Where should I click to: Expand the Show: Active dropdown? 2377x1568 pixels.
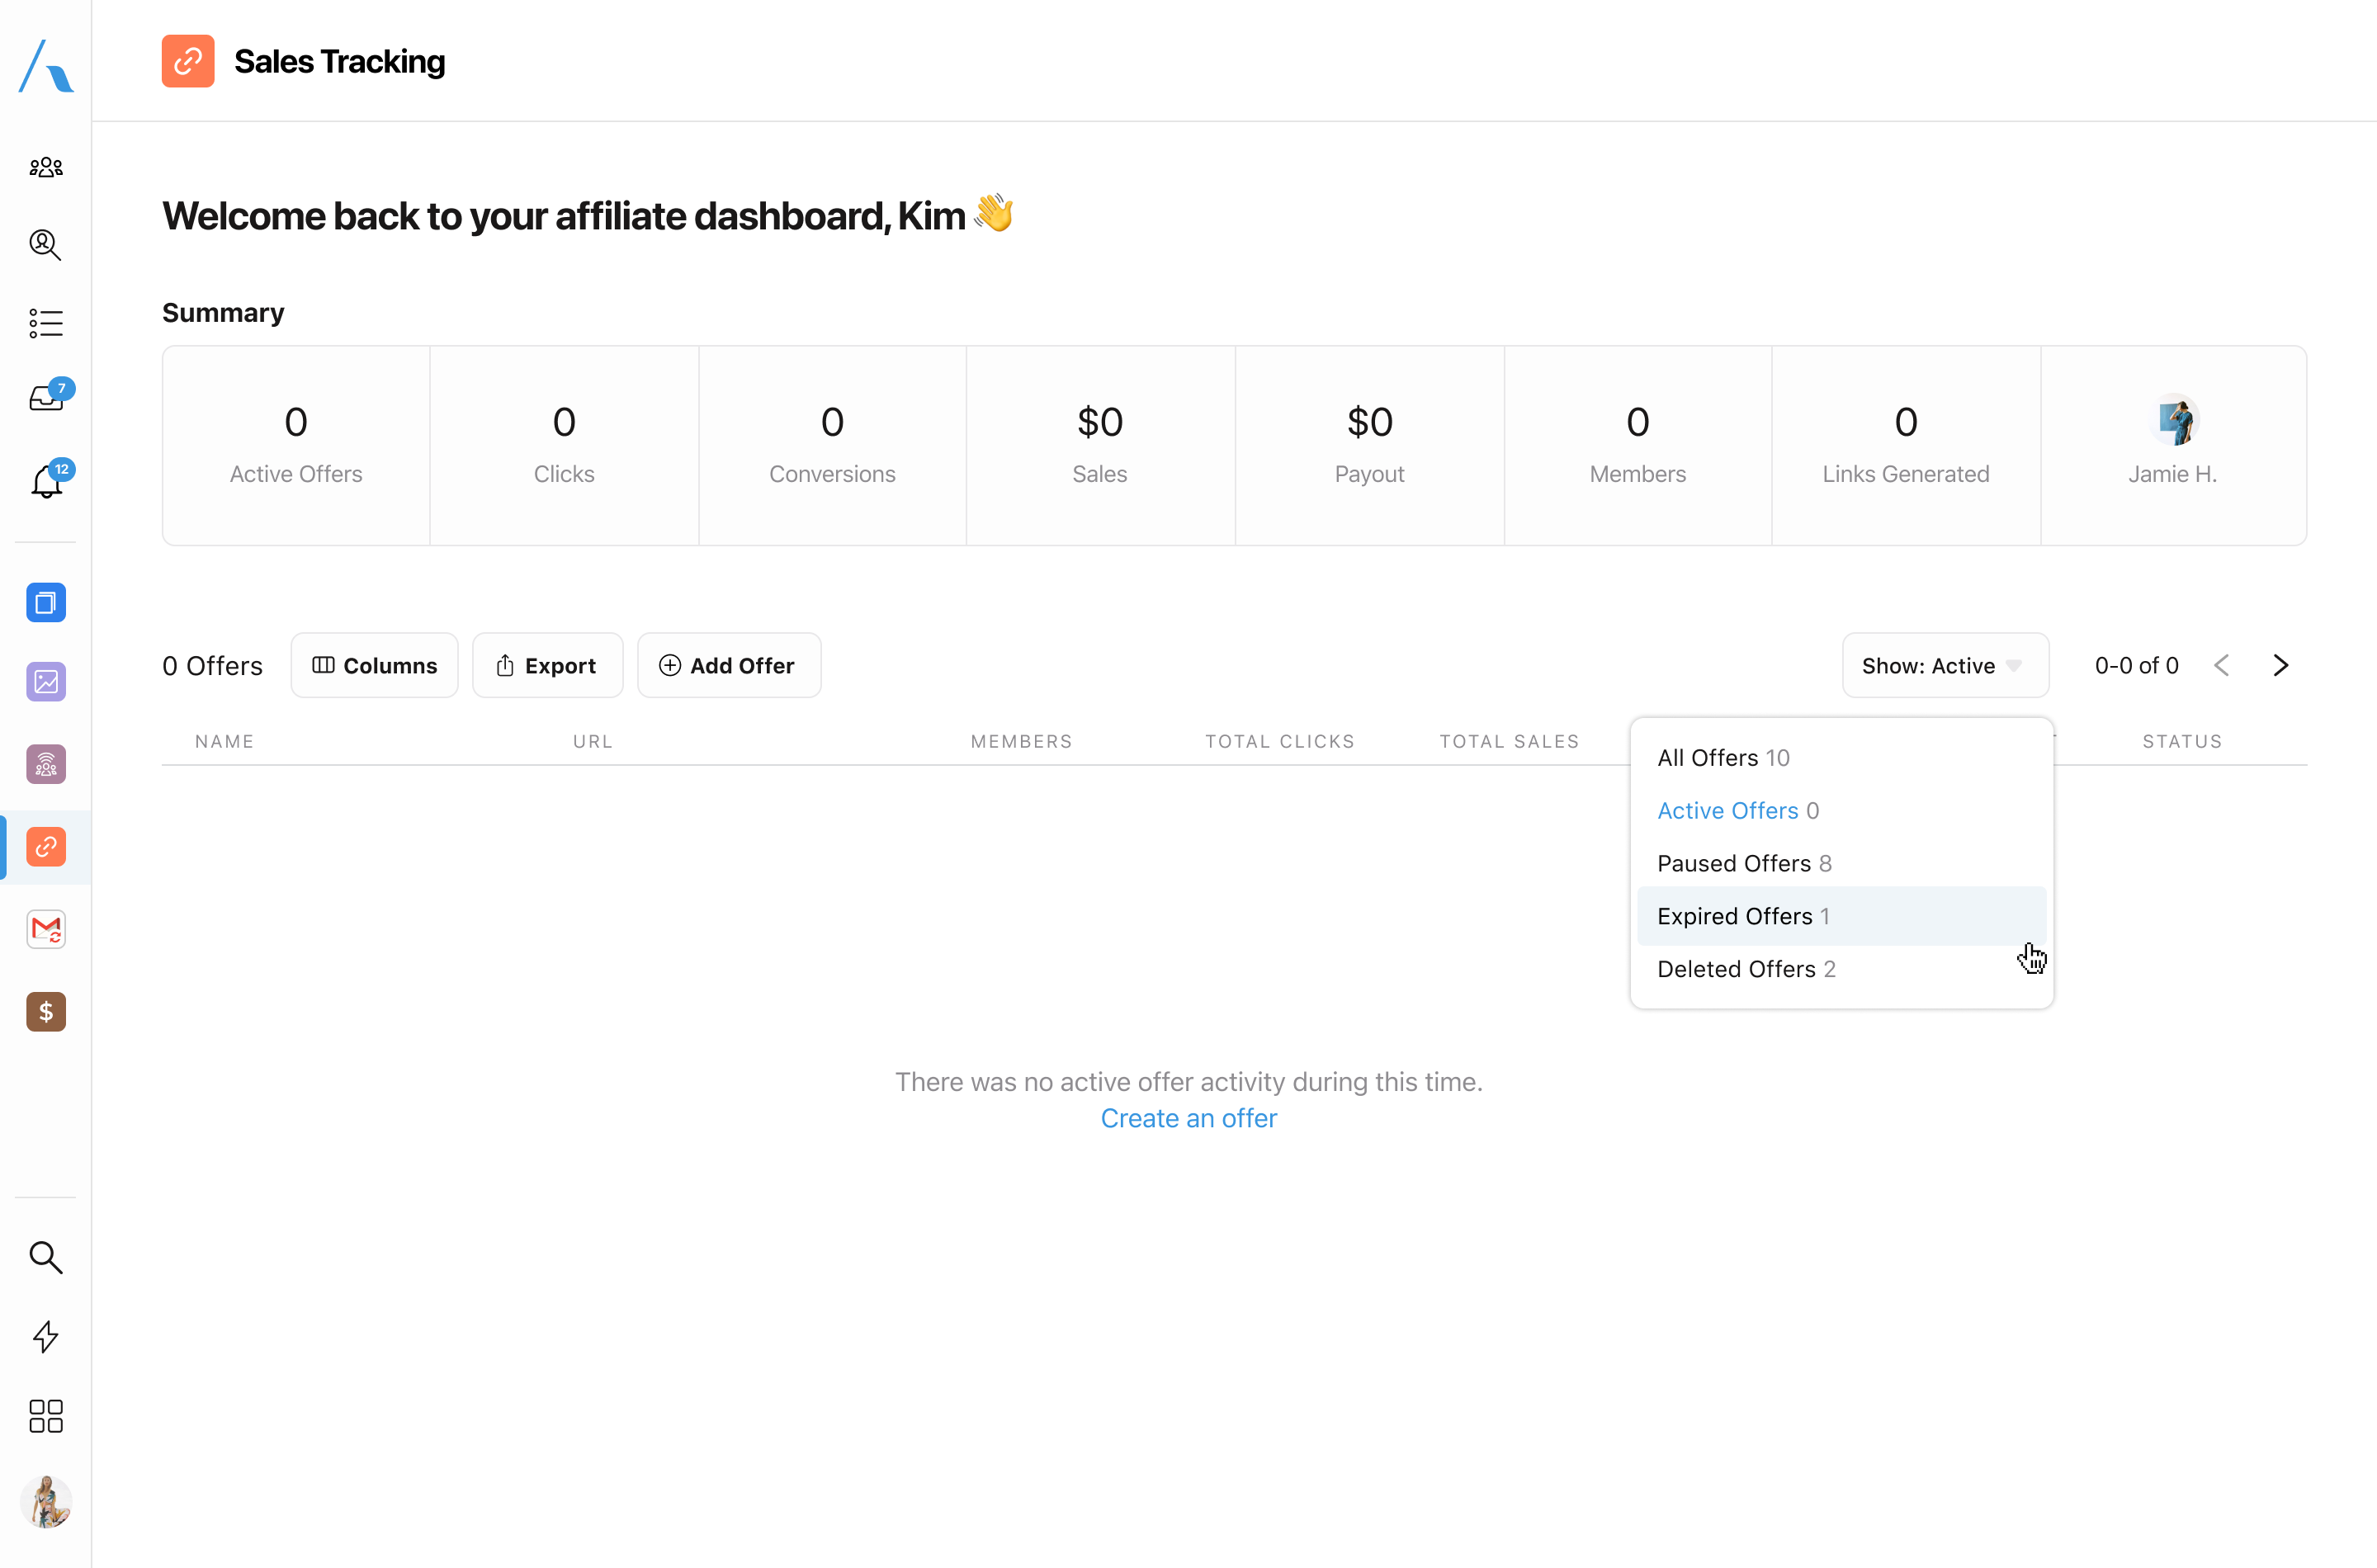coord(1944,666)
